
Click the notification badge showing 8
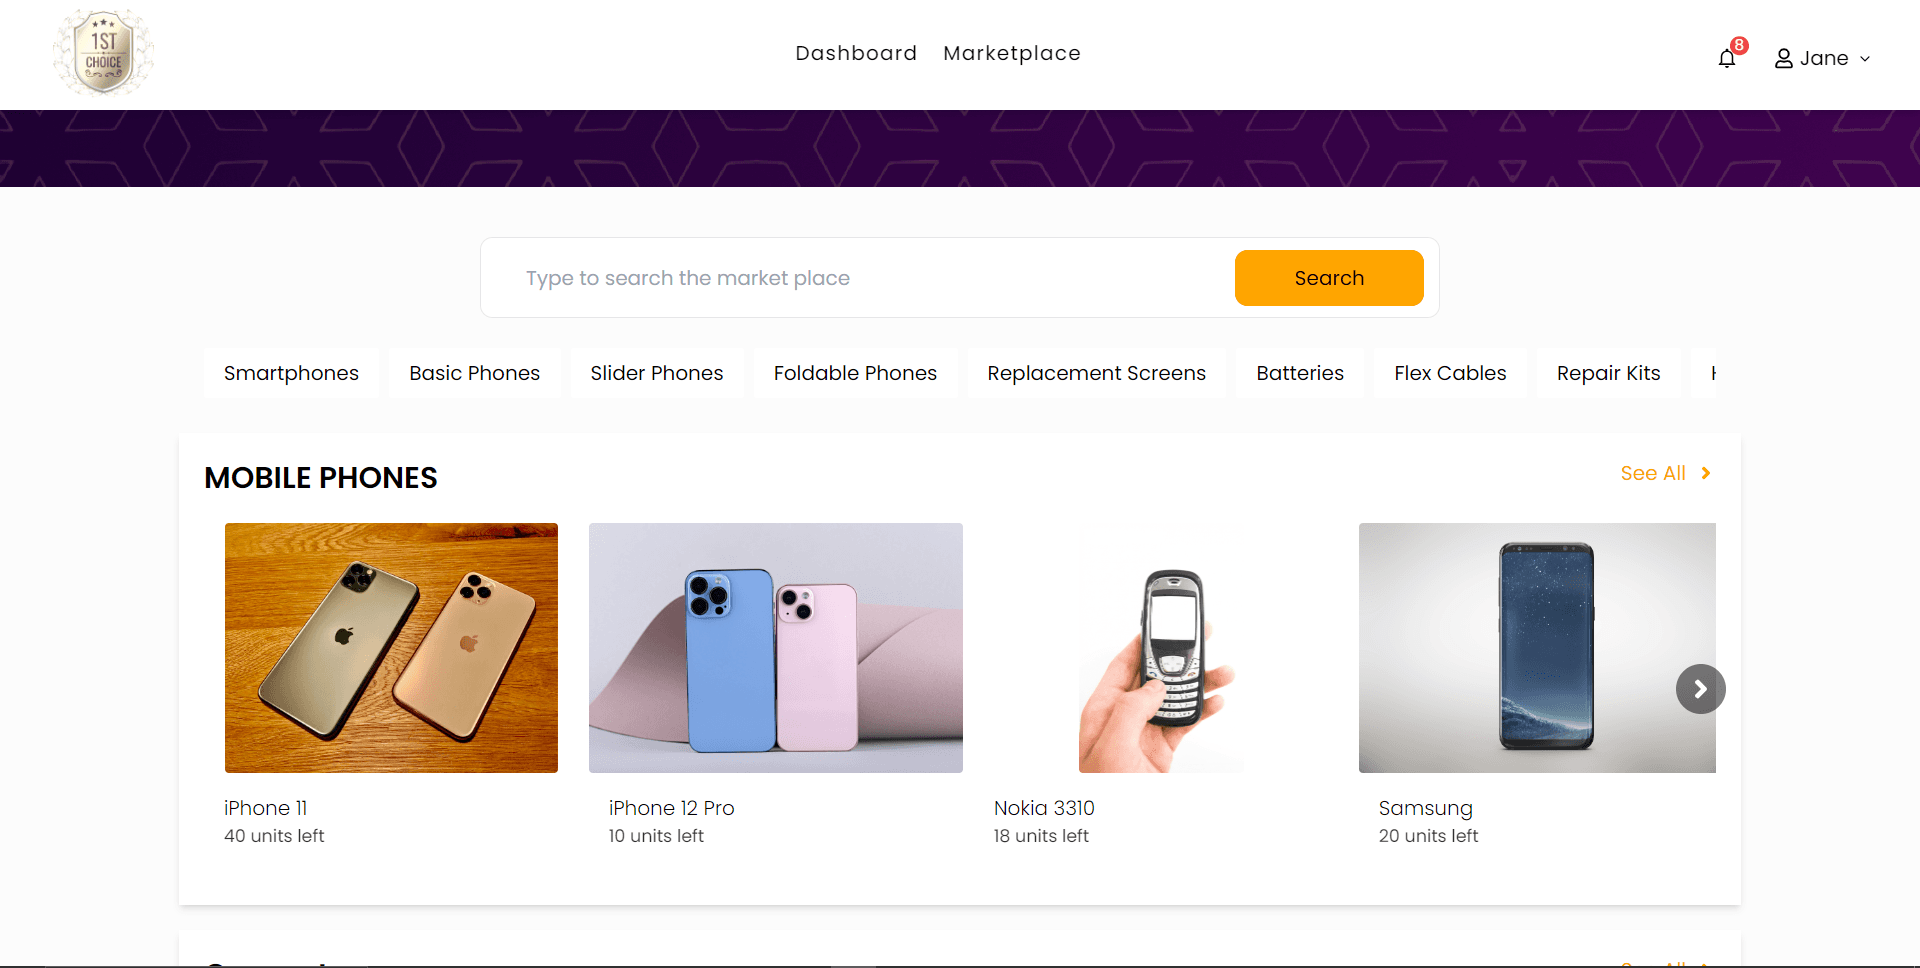tap(1738, 45)
